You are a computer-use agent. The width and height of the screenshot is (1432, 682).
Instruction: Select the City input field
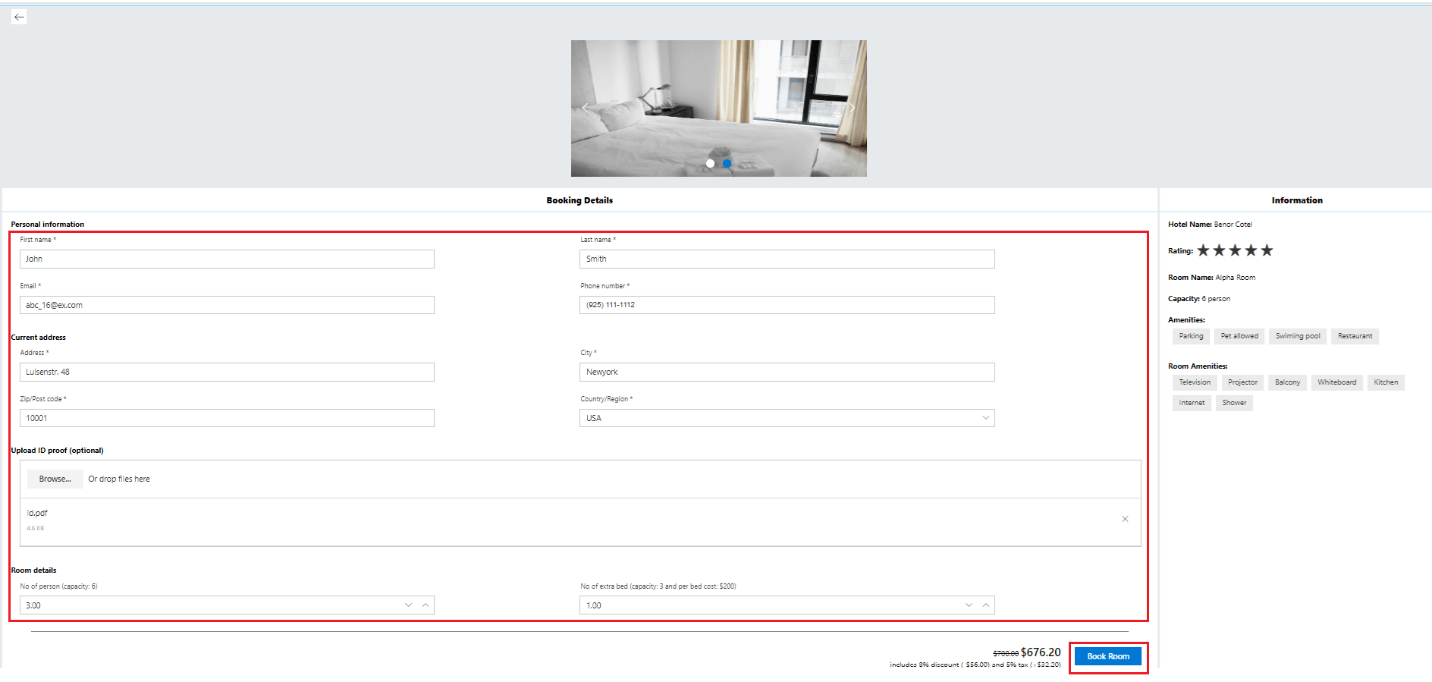[x=786, y=372]
